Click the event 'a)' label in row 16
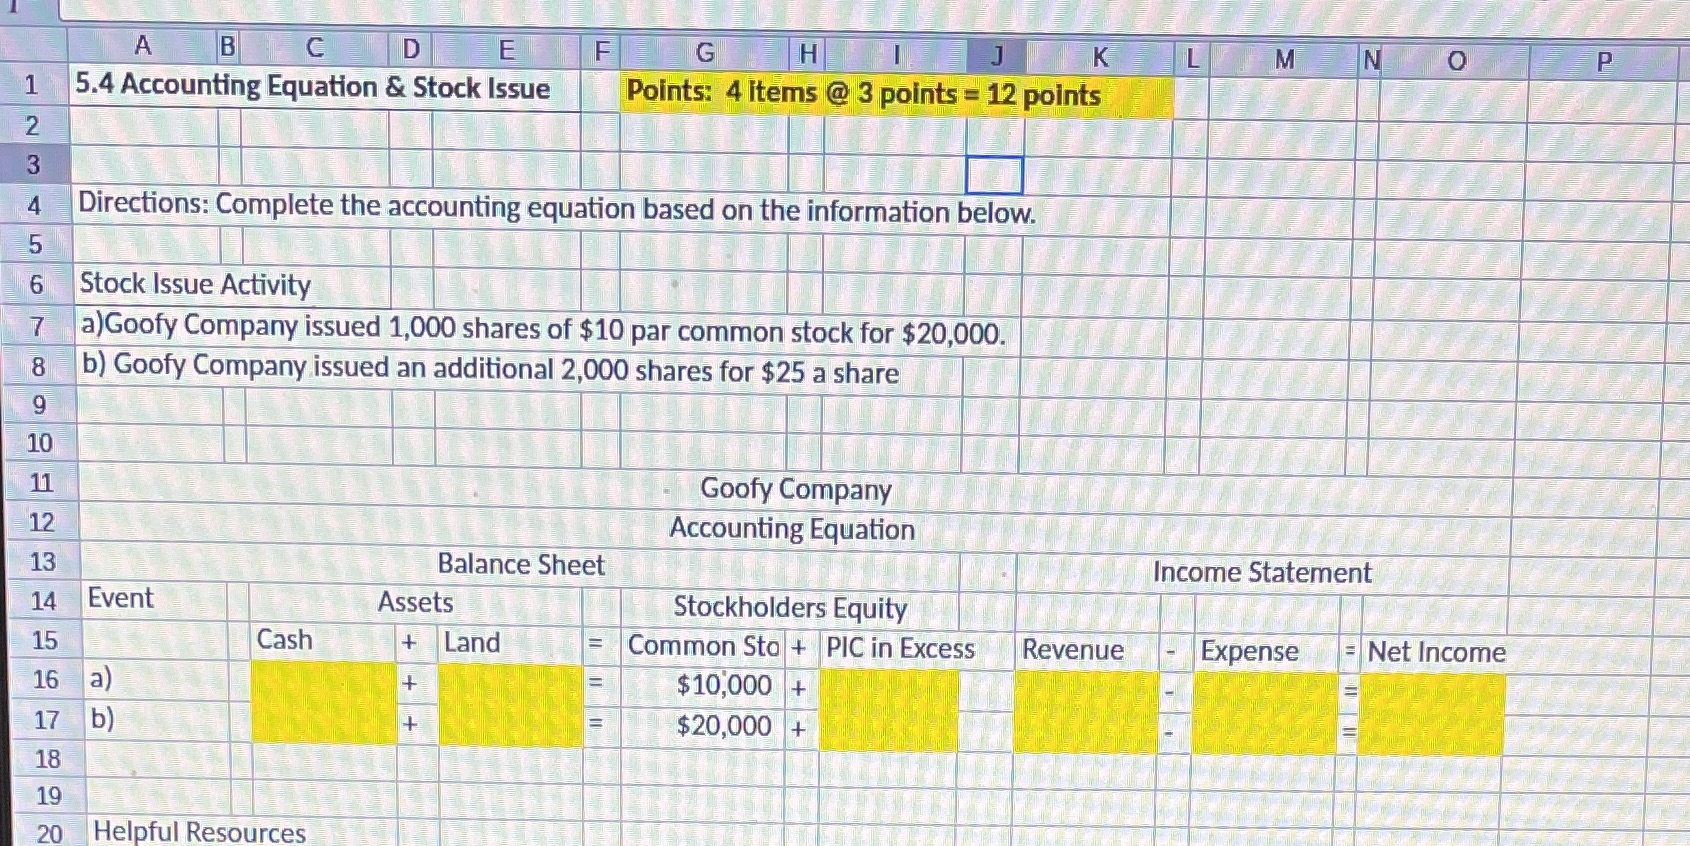 click(x=100, y=679)
